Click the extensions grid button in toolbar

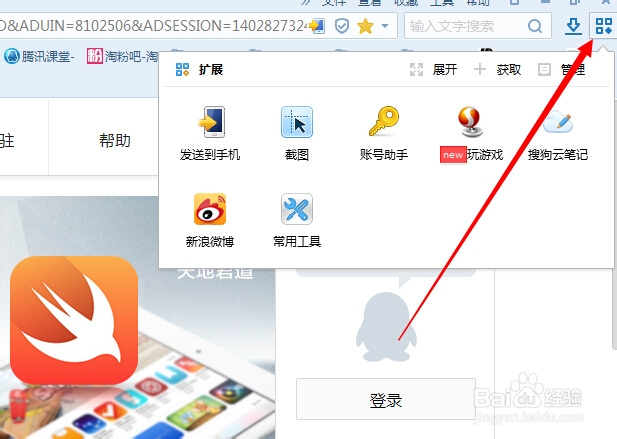(603, 26)
